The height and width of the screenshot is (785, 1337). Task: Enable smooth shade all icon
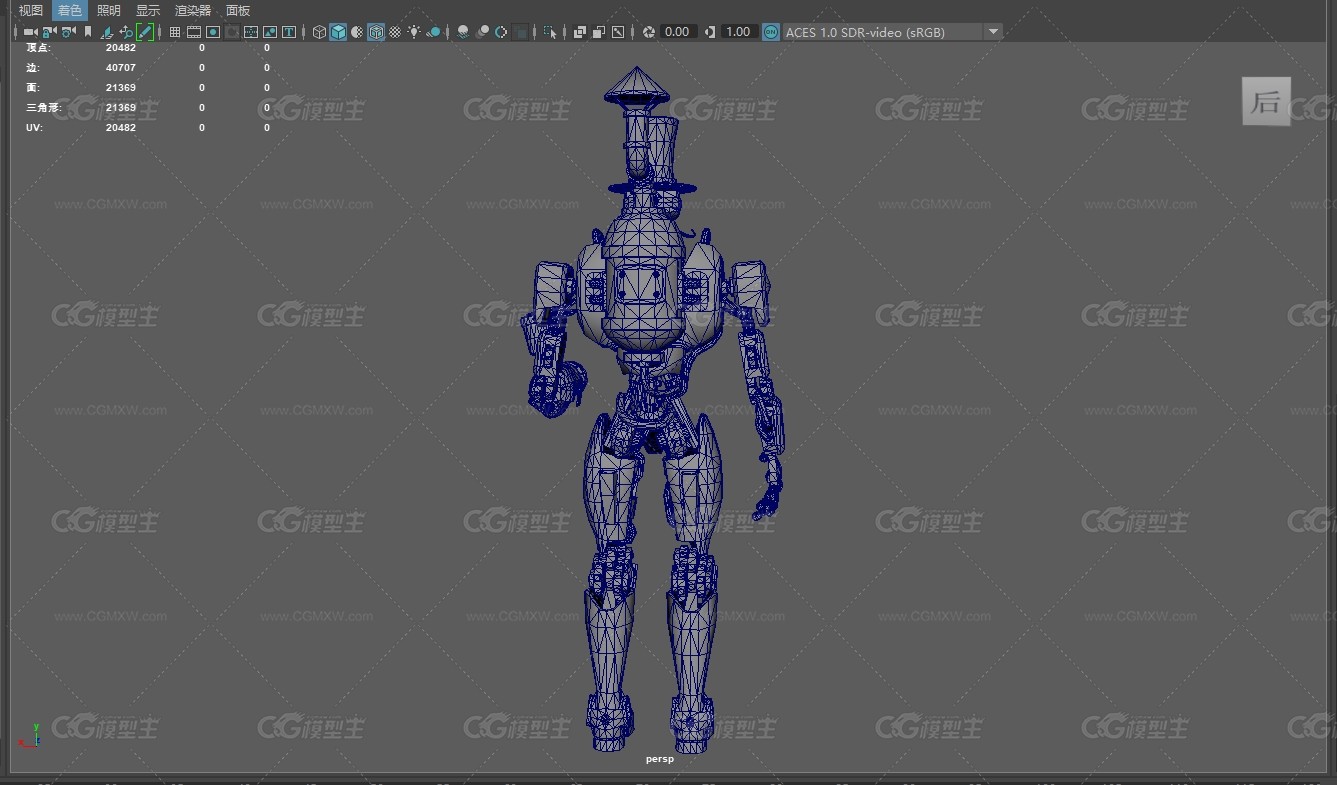pos(338,32)
